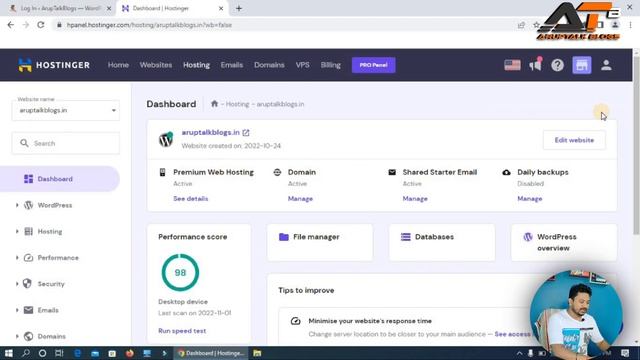
Task: Open Domains in top navigation
Action: point(269,65)
